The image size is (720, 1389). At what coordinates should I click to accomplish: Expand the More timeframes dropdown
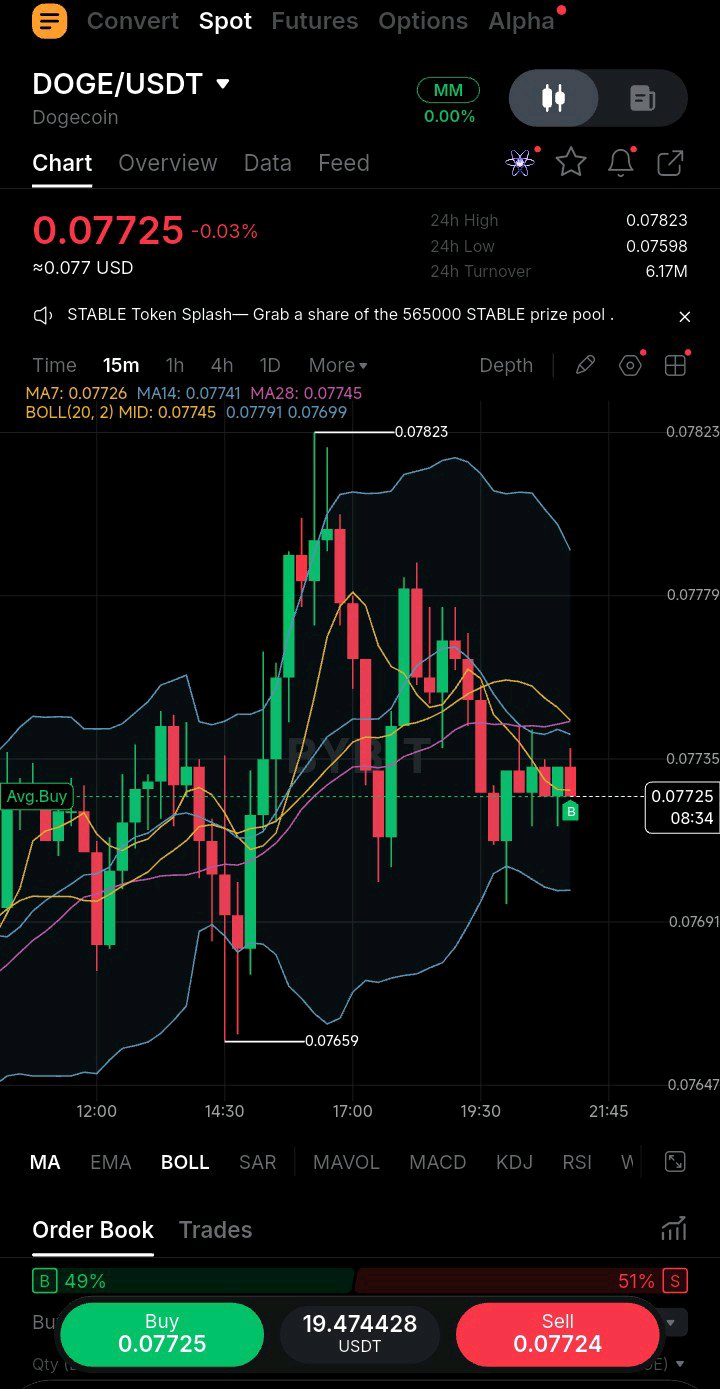pyautogui.click(x=338, y=365)
